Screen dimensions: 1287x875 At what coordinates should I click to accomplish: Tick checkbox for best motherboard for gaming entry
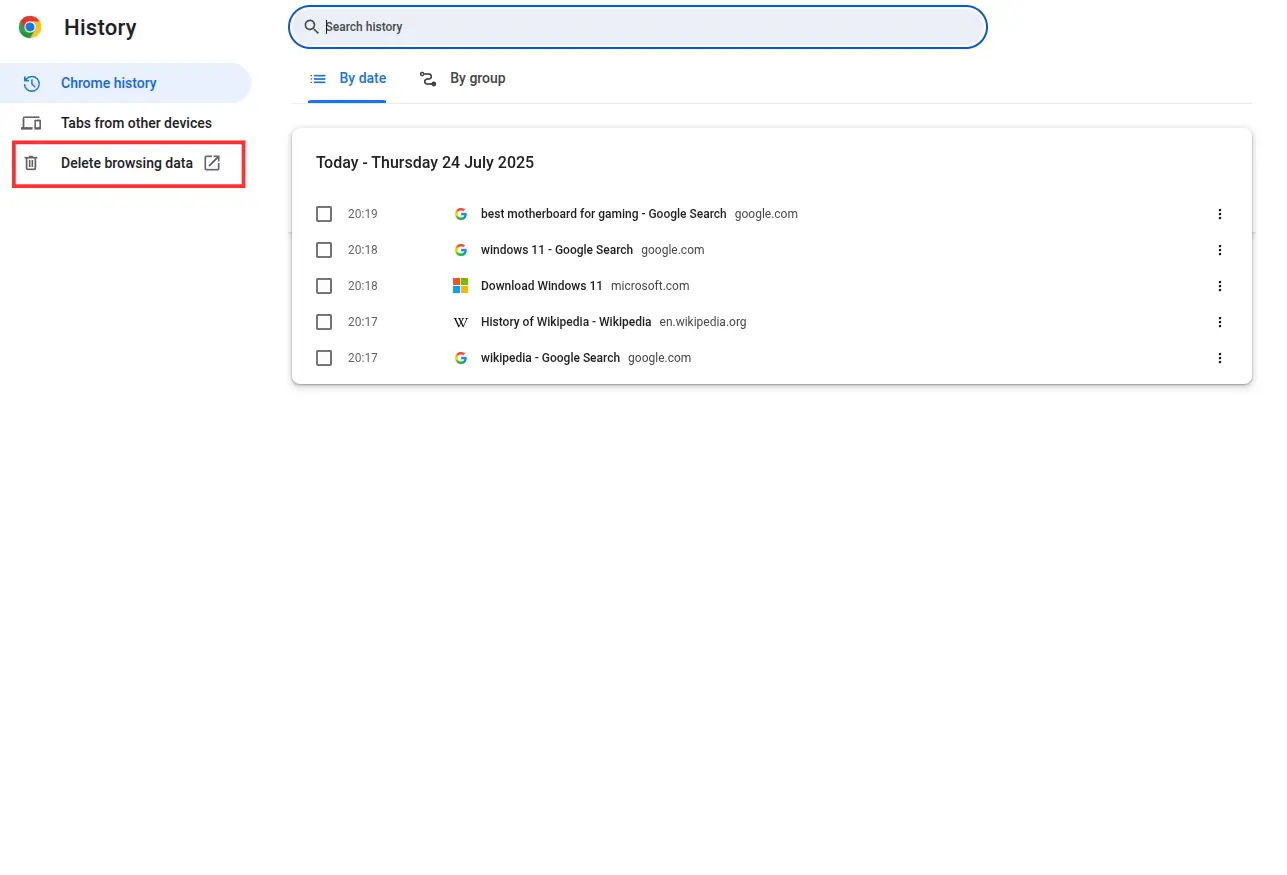pos(324,214)
